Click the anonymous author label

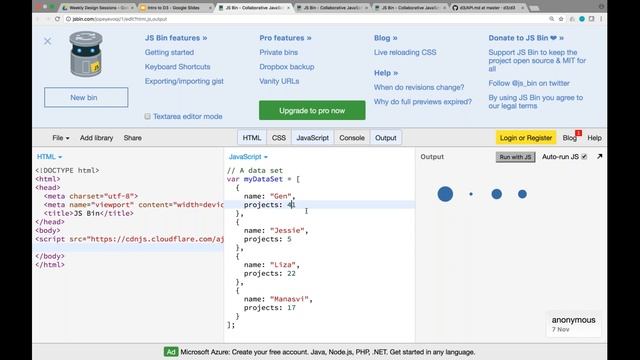point(573,320)
